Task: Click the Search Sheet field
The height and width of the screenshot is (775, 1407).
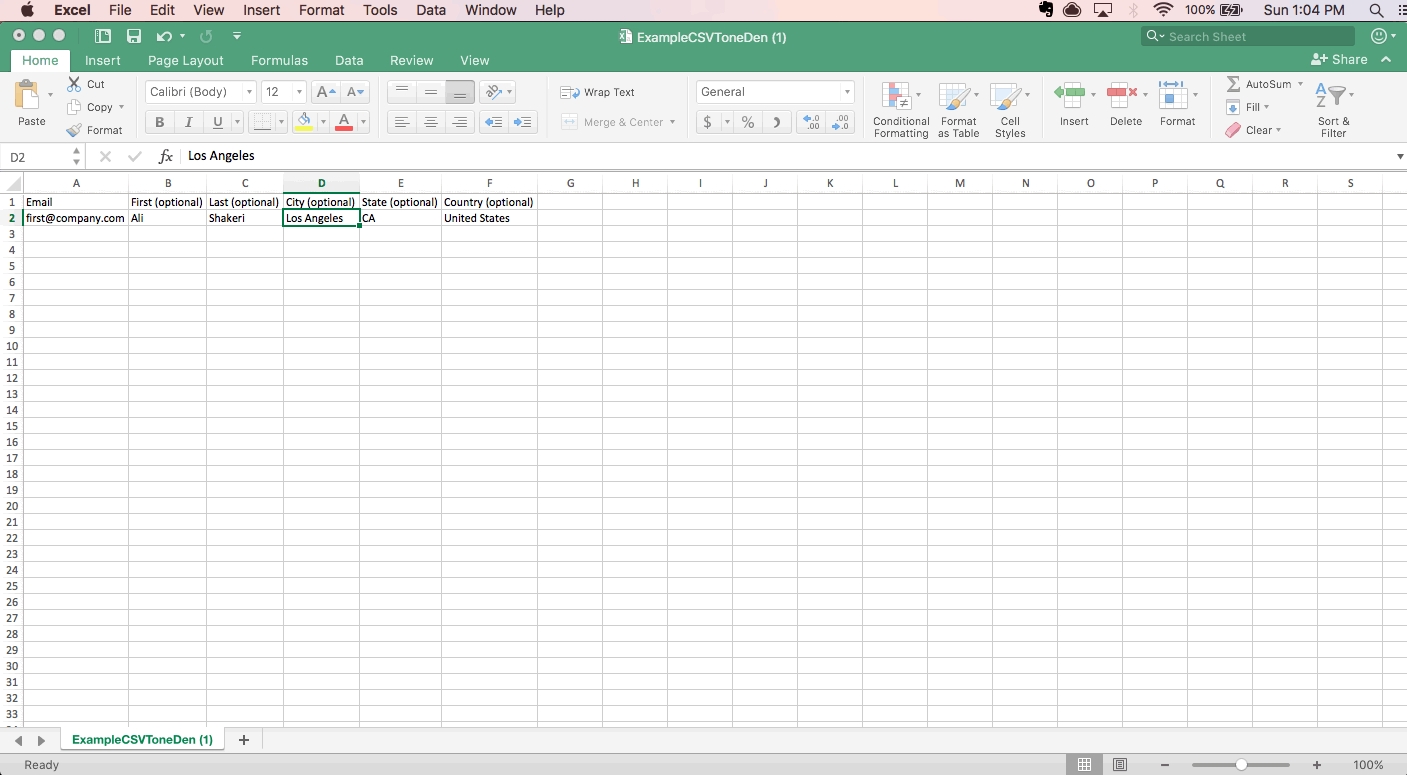Action: coord(1255,36)
